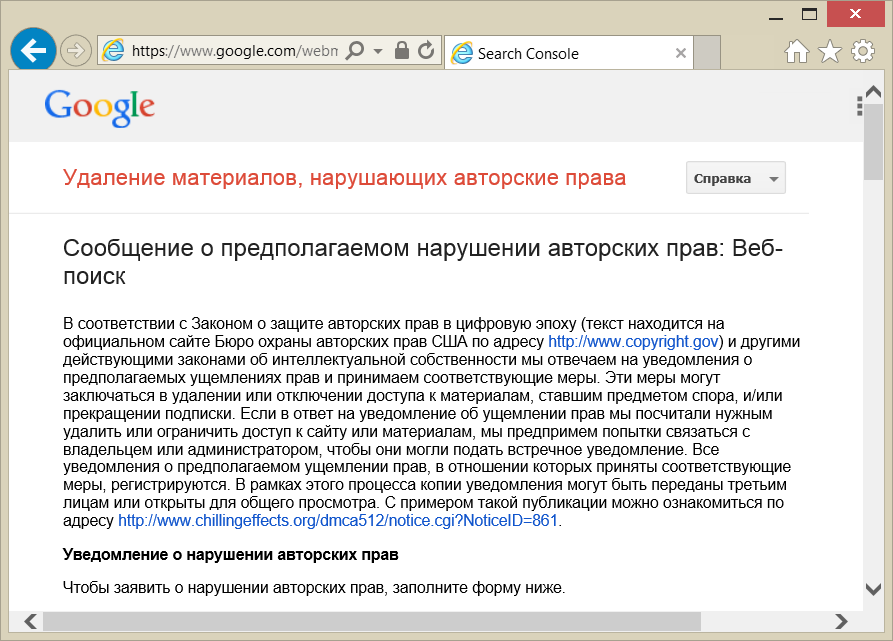
Task: Open a new tab
Action: [x=707, y=52]
